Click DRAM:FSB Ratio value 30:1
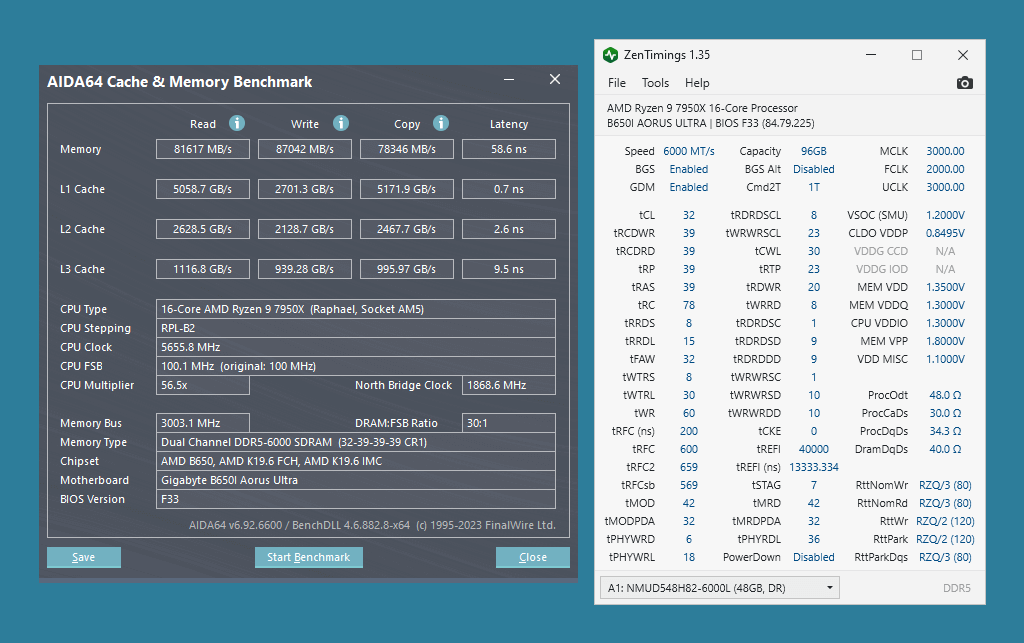1024x643 pixels. [x=509, y=423]
